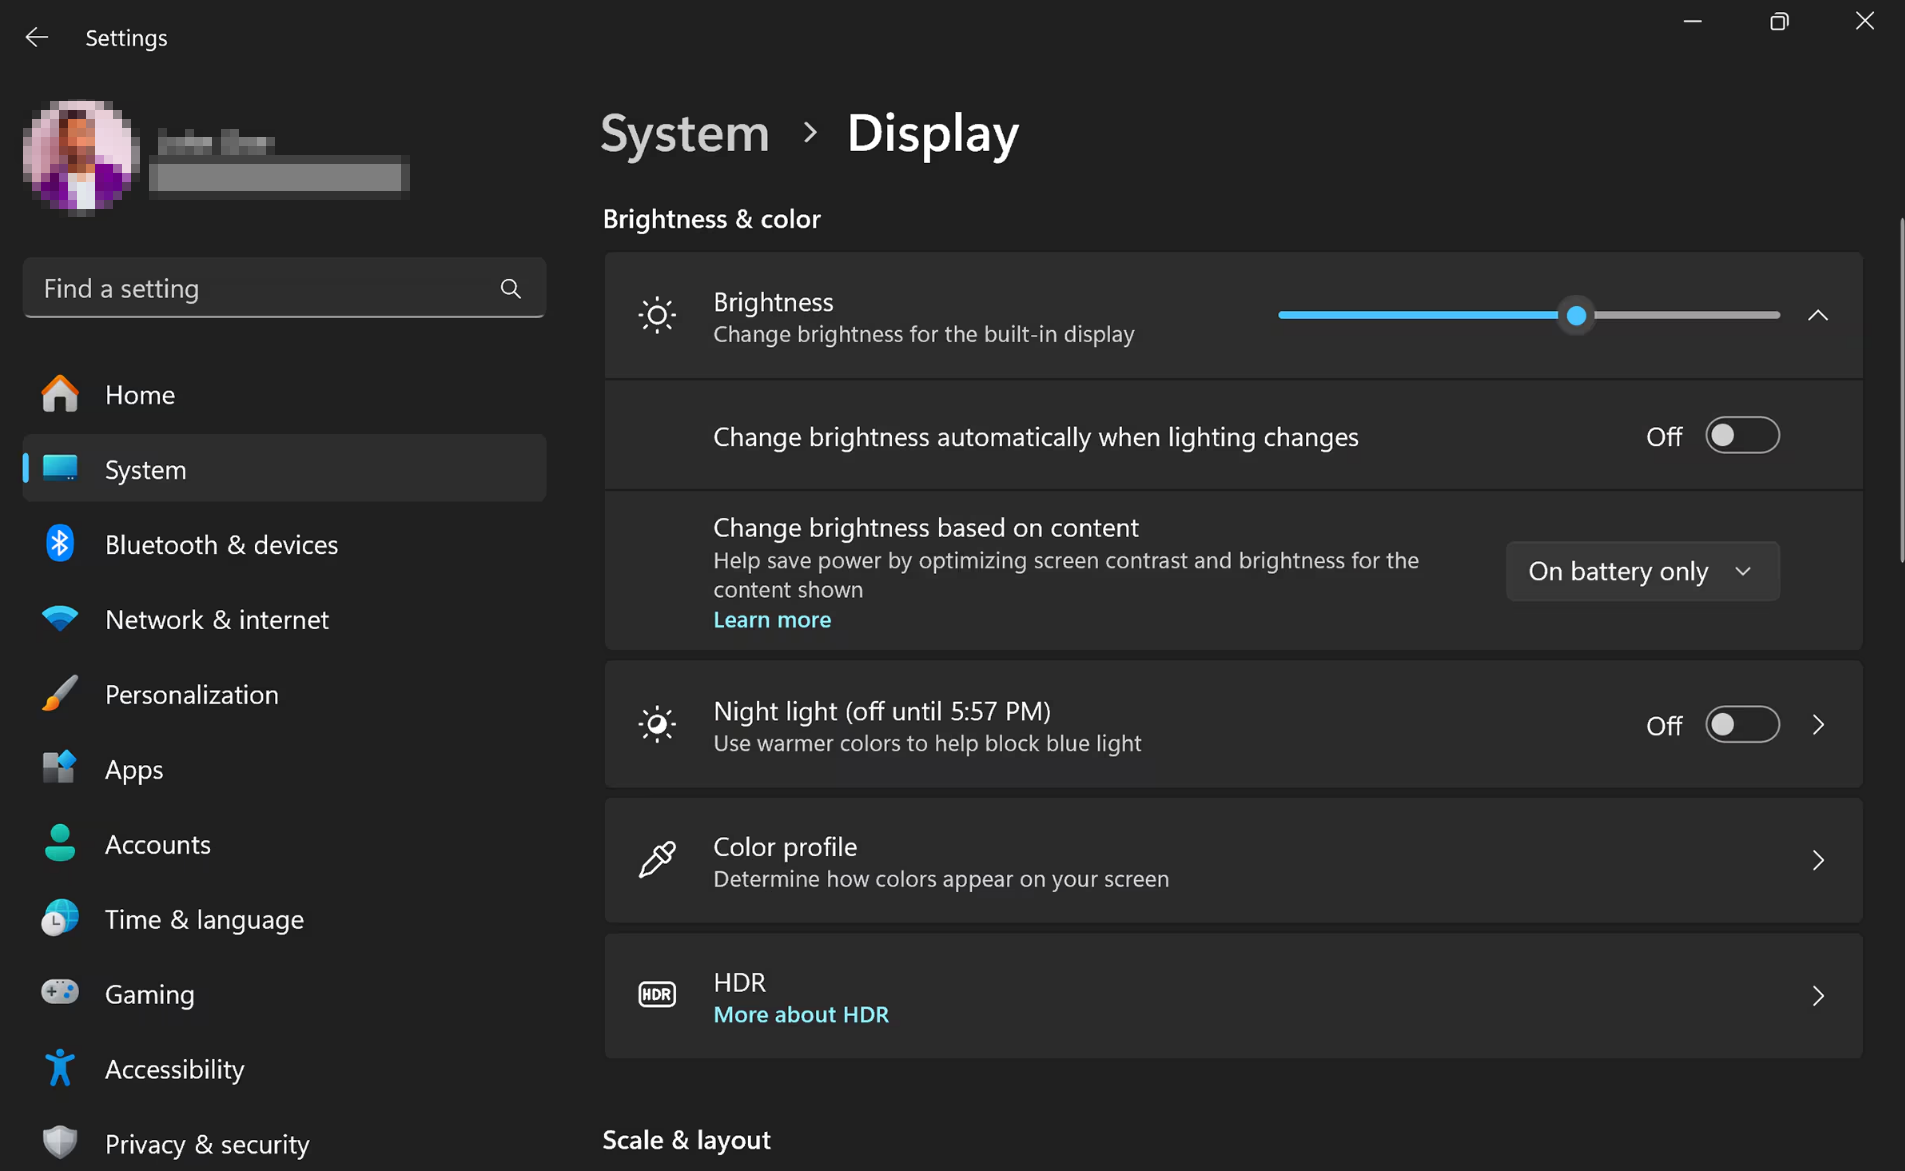1905x1171 pixels.
Task: Click the Gaming controller icon
Action: pyautogui.click(x=60, y=993)
